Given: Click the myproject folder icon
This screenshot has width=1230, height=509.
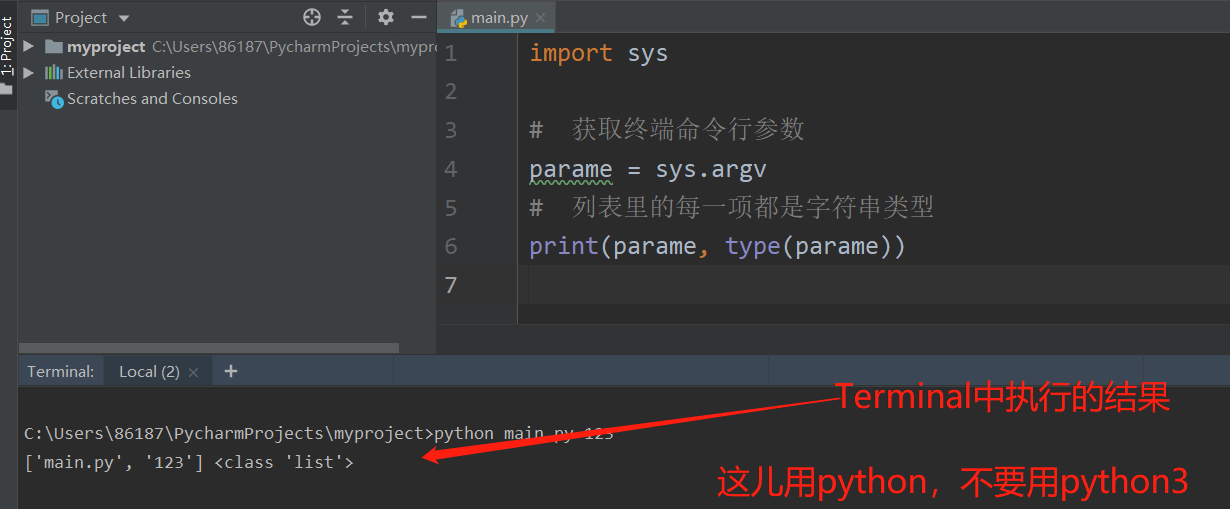Looking at the screenshot, I should coord(53,47).
